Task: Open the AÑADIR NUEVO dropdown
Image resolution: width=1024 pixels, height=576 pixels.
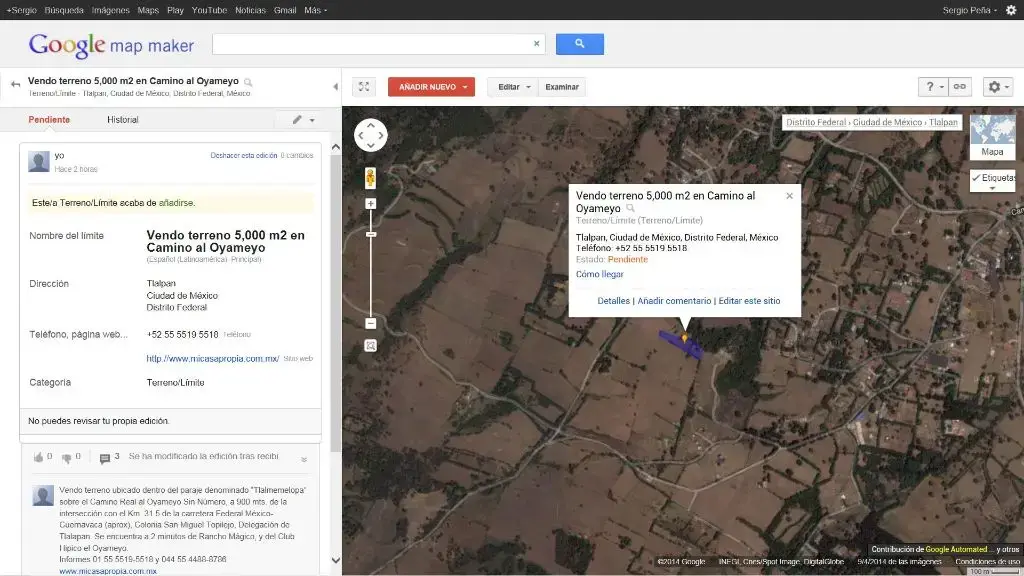Action: coord(431,87)
